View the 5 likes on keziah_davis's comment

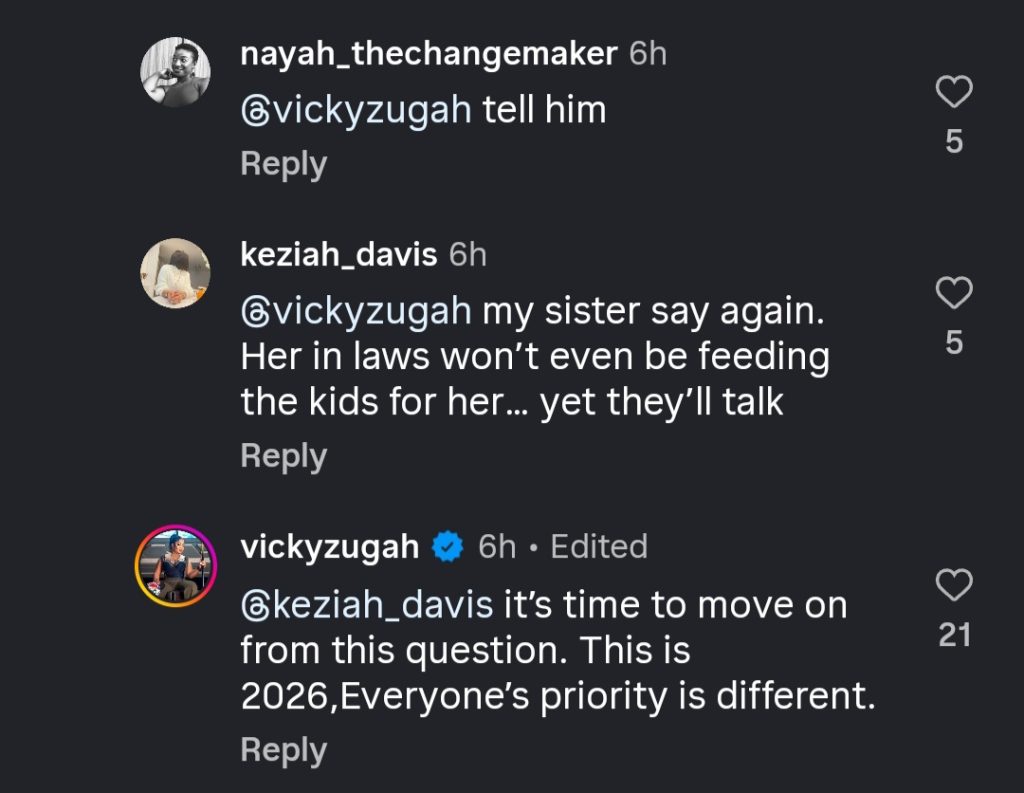coord(954,343)
